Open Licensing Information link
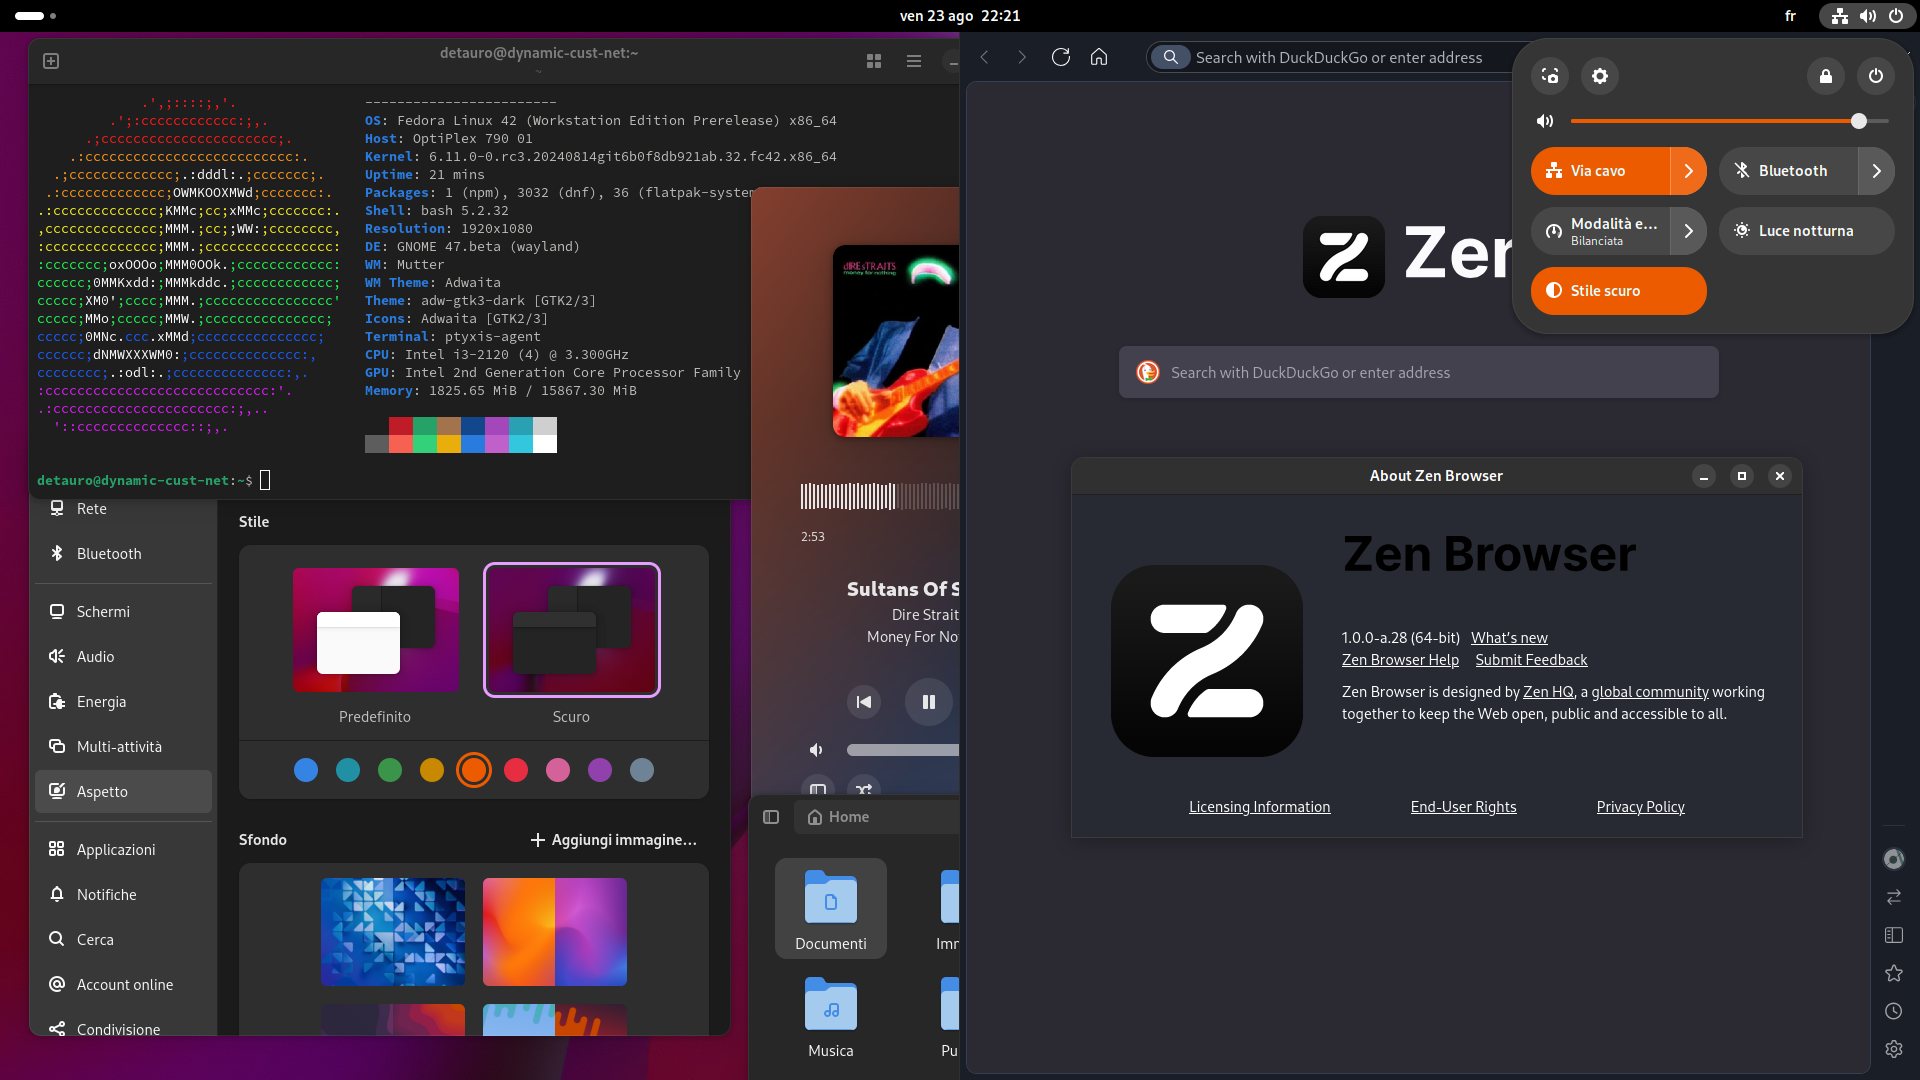Image resolution: width=1920 pixels, height=1080 pixels. (x=1259, y=807)
